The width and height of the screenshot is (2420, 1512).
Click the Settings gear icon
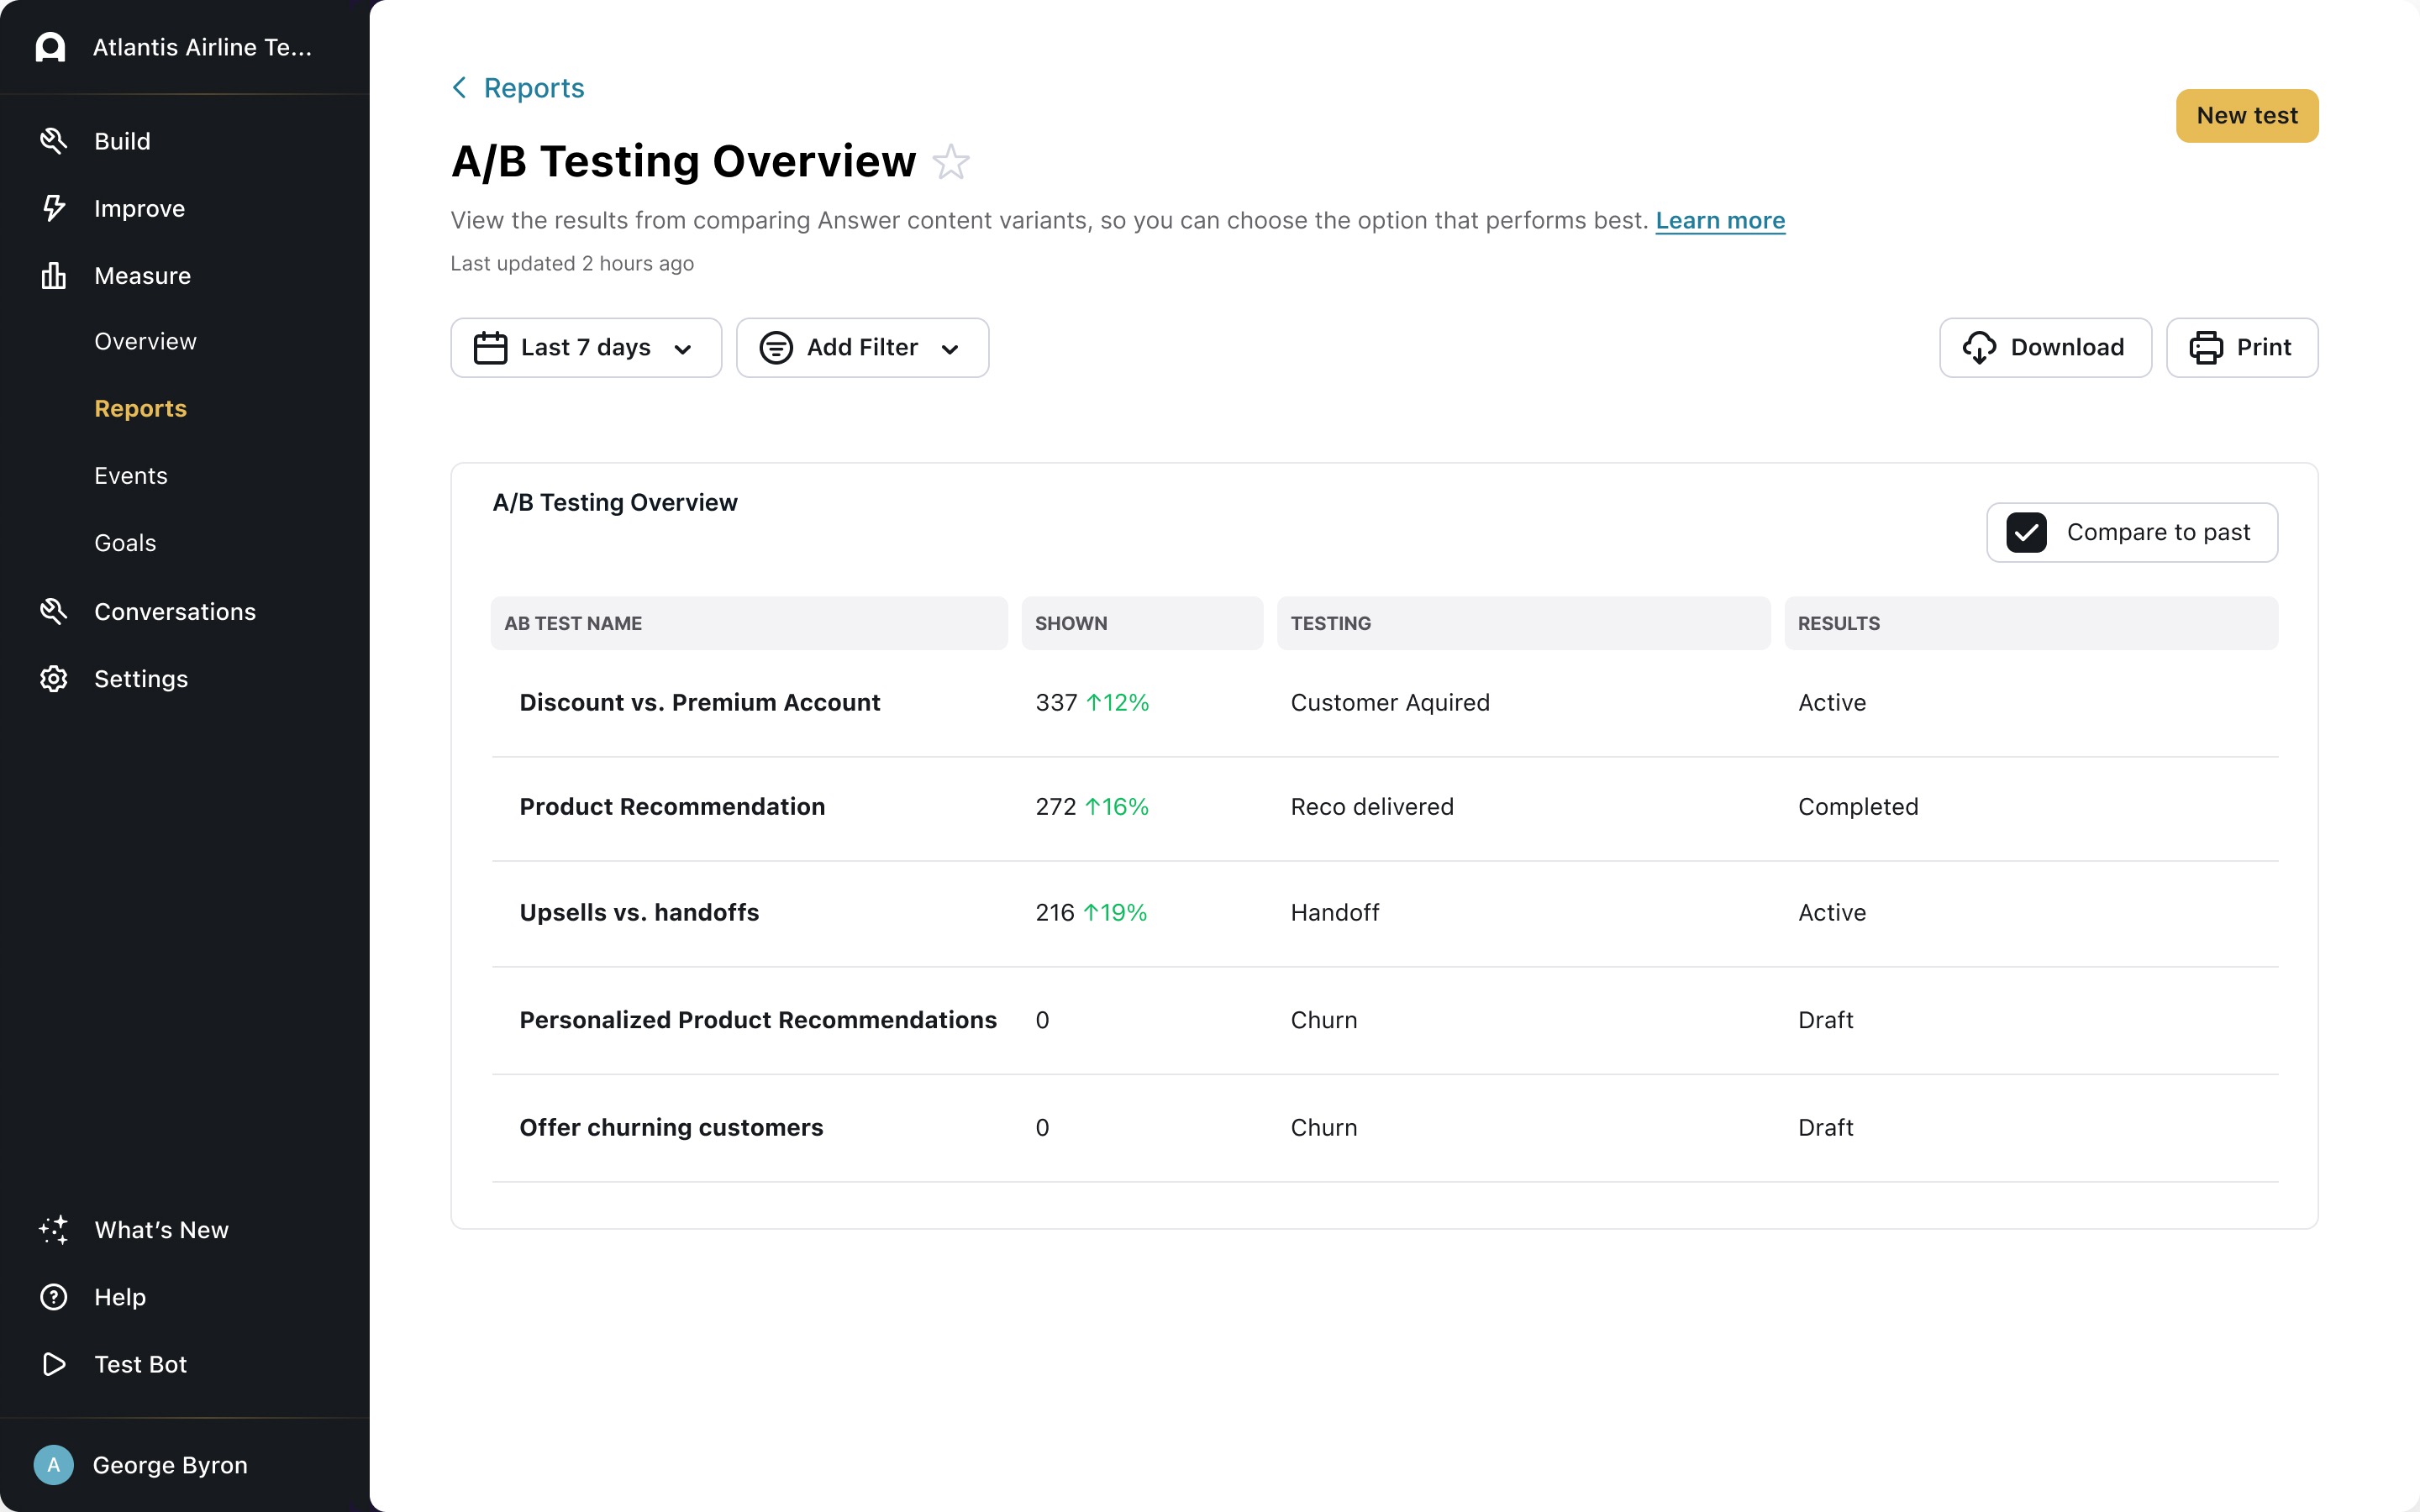click(53, 679)
